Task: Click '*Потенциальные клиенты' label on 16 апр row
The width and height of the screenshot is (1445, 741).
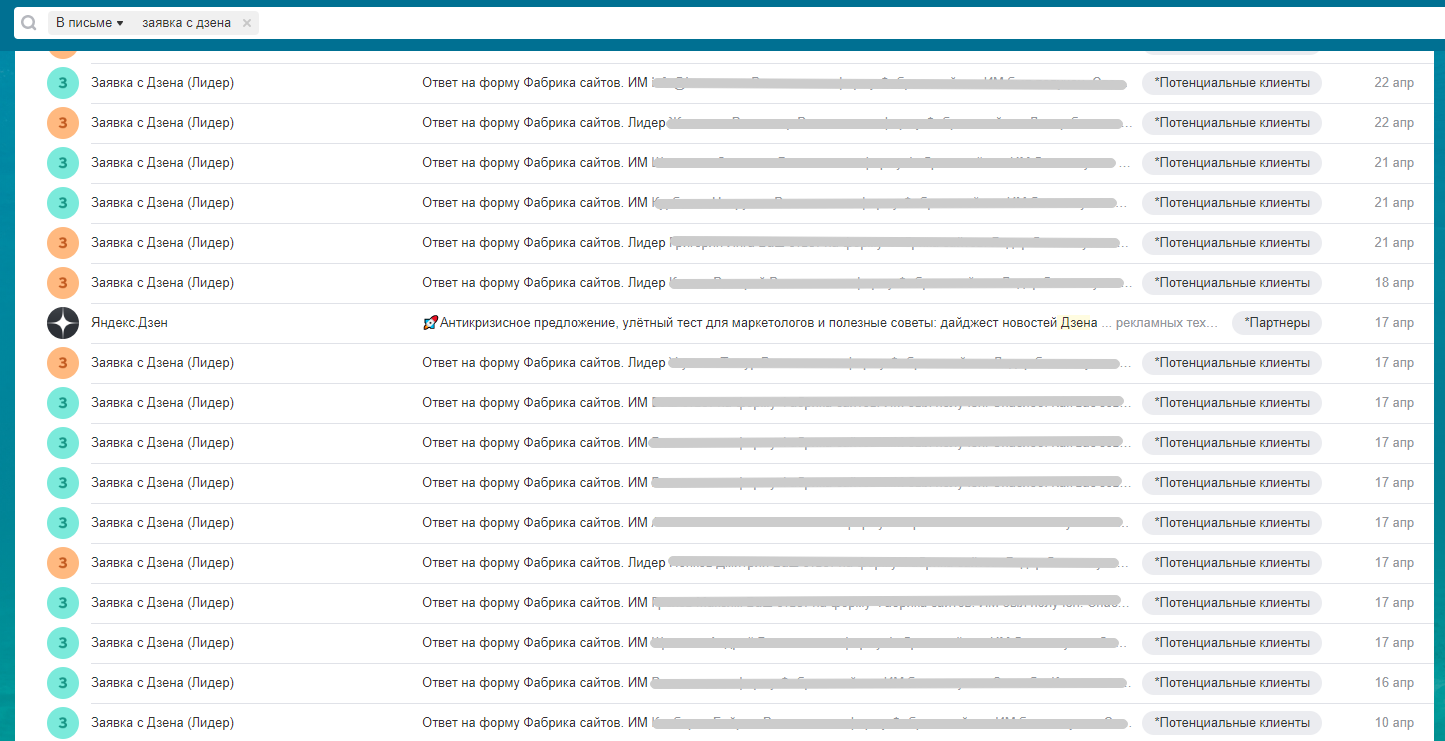Action: (1232, 683)
